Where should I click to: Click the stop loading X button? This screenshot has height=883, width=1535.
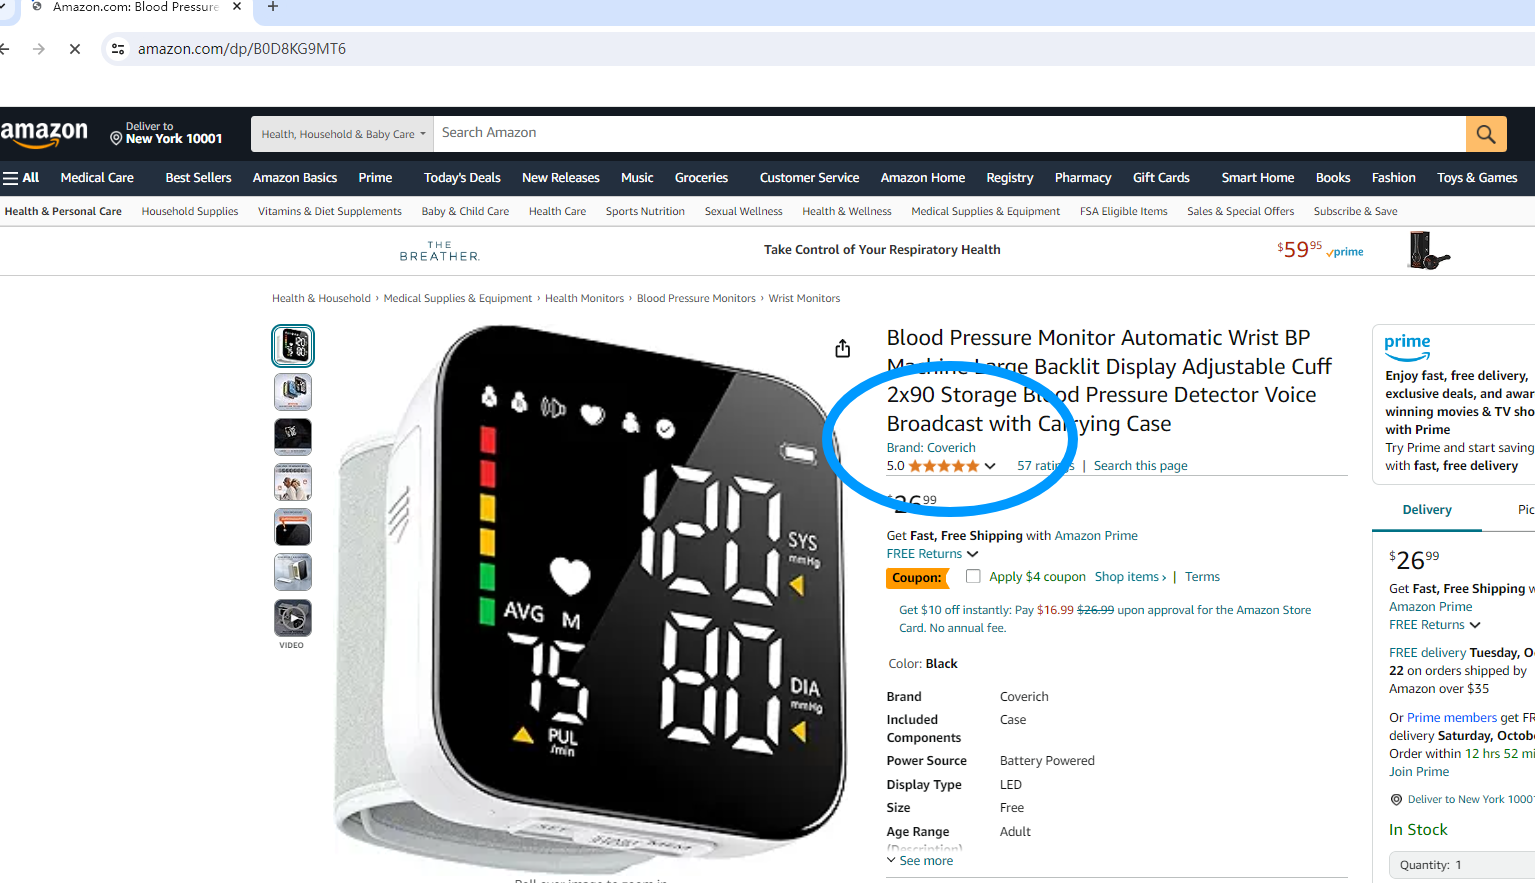(x=75, y=49)
